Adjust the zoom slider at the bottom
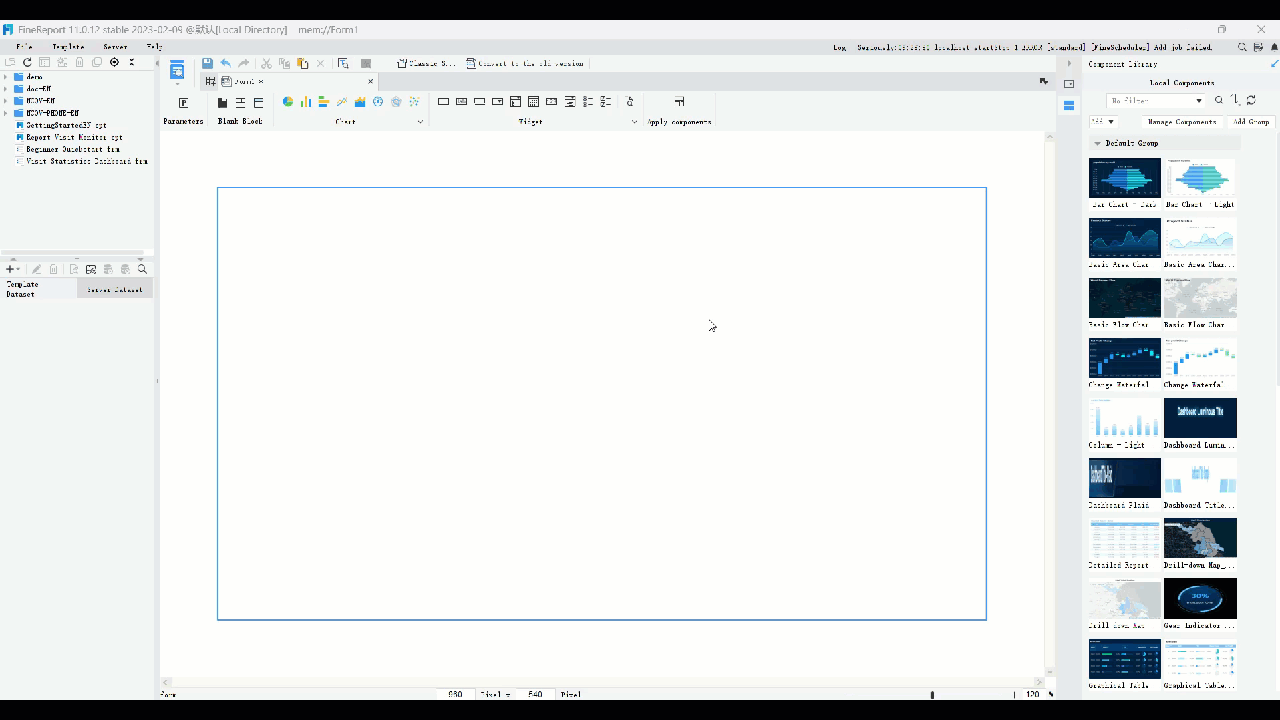Viewport: 1280px width, 720px height. click(x=932, y=694)
